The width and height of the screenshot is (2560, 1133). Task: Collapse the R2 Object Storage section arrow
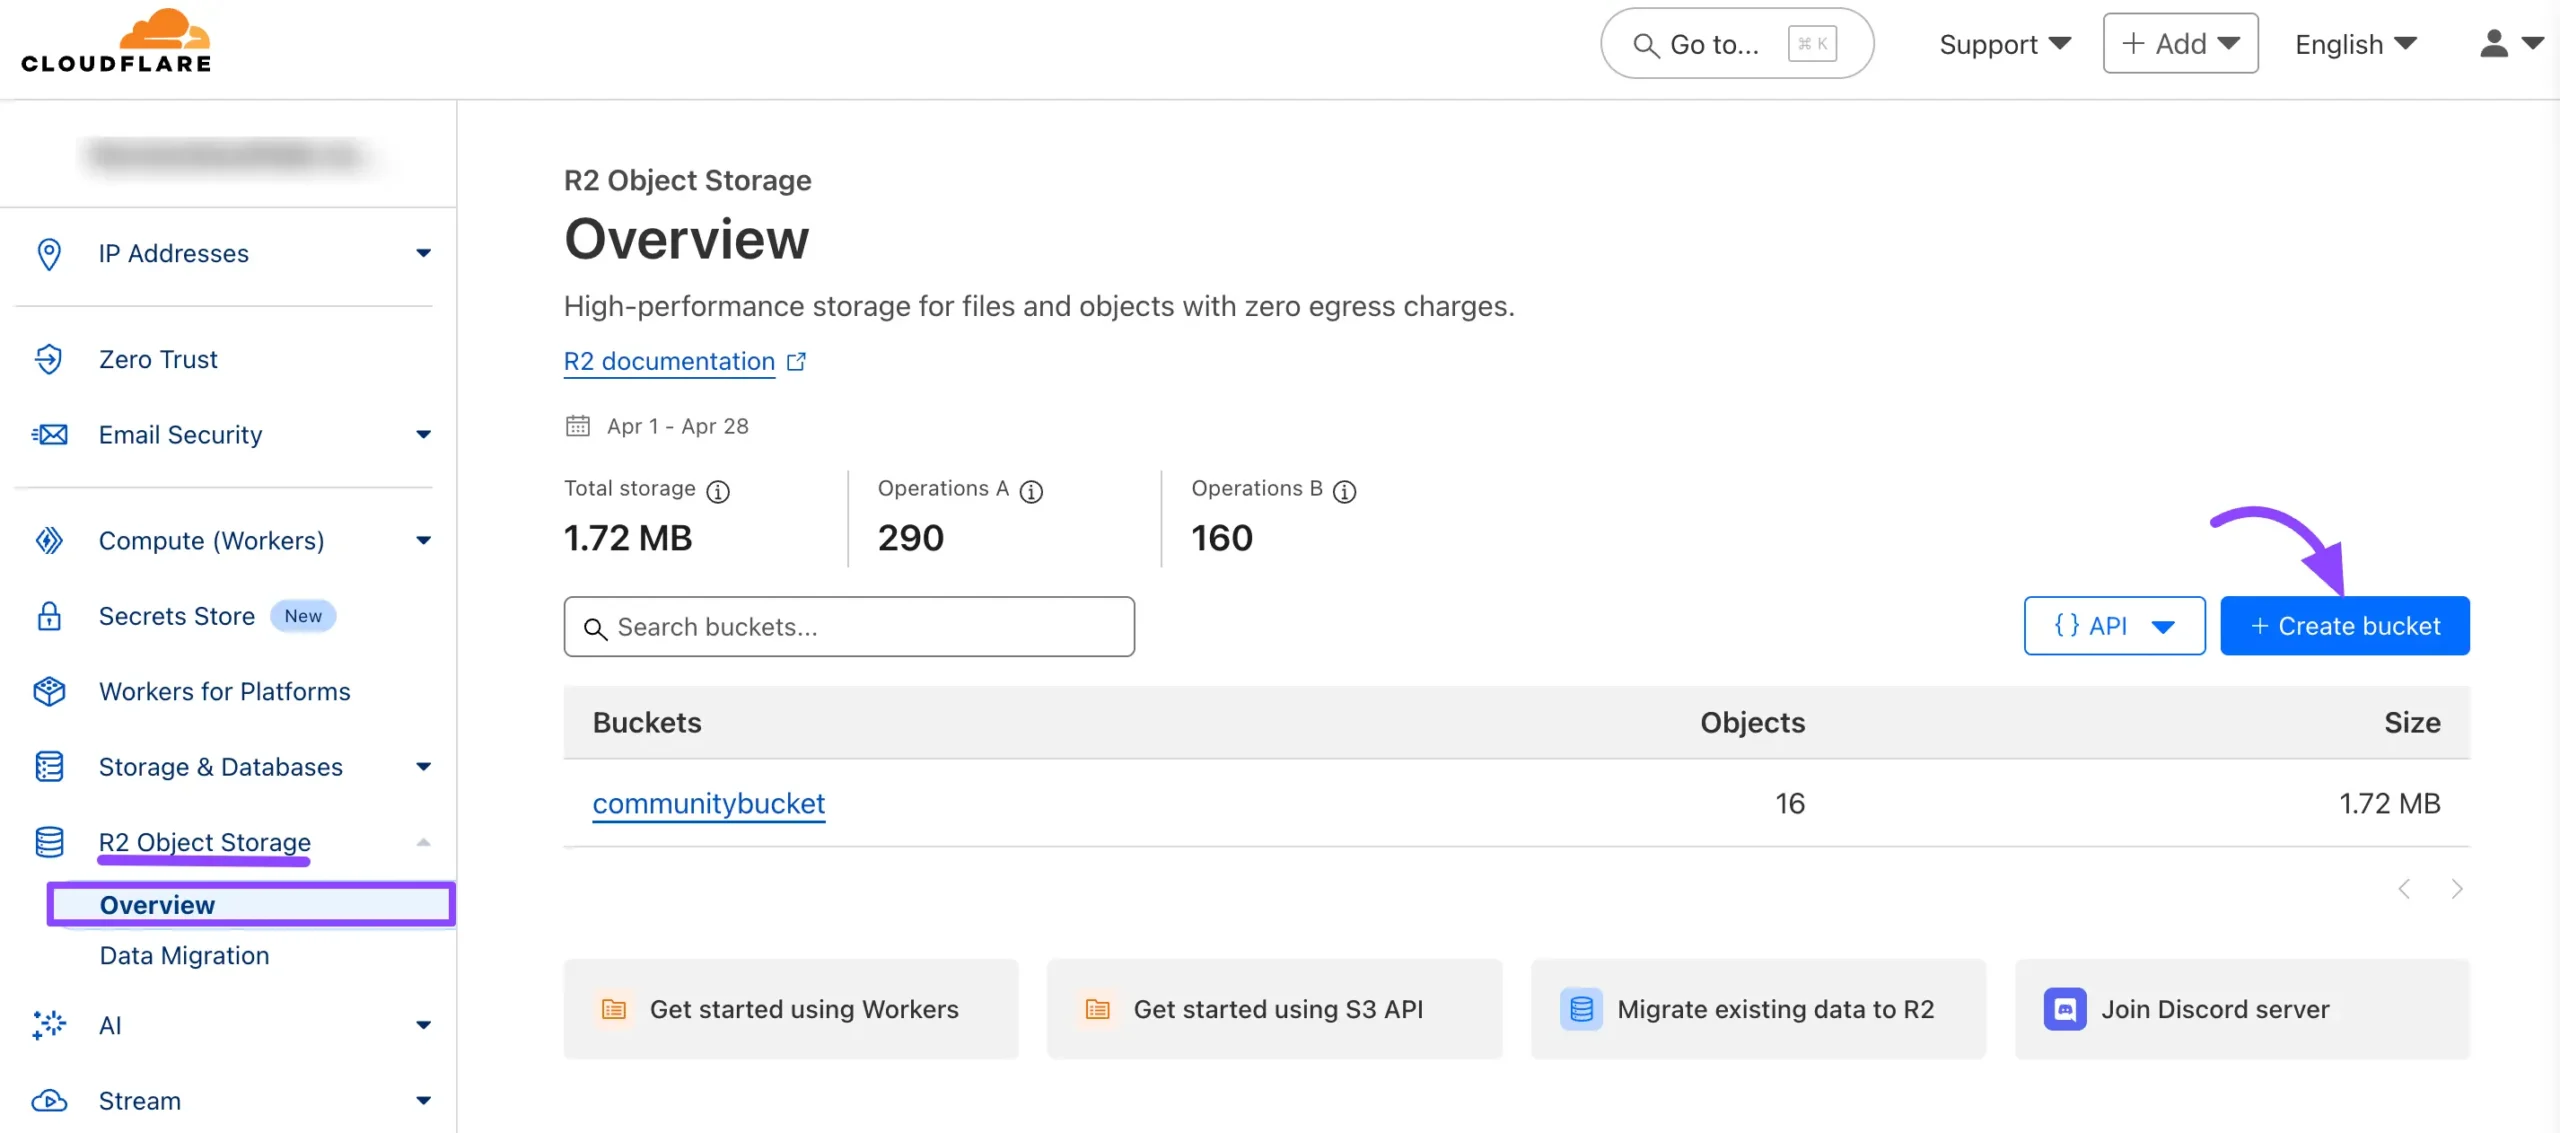pos(424,842)
